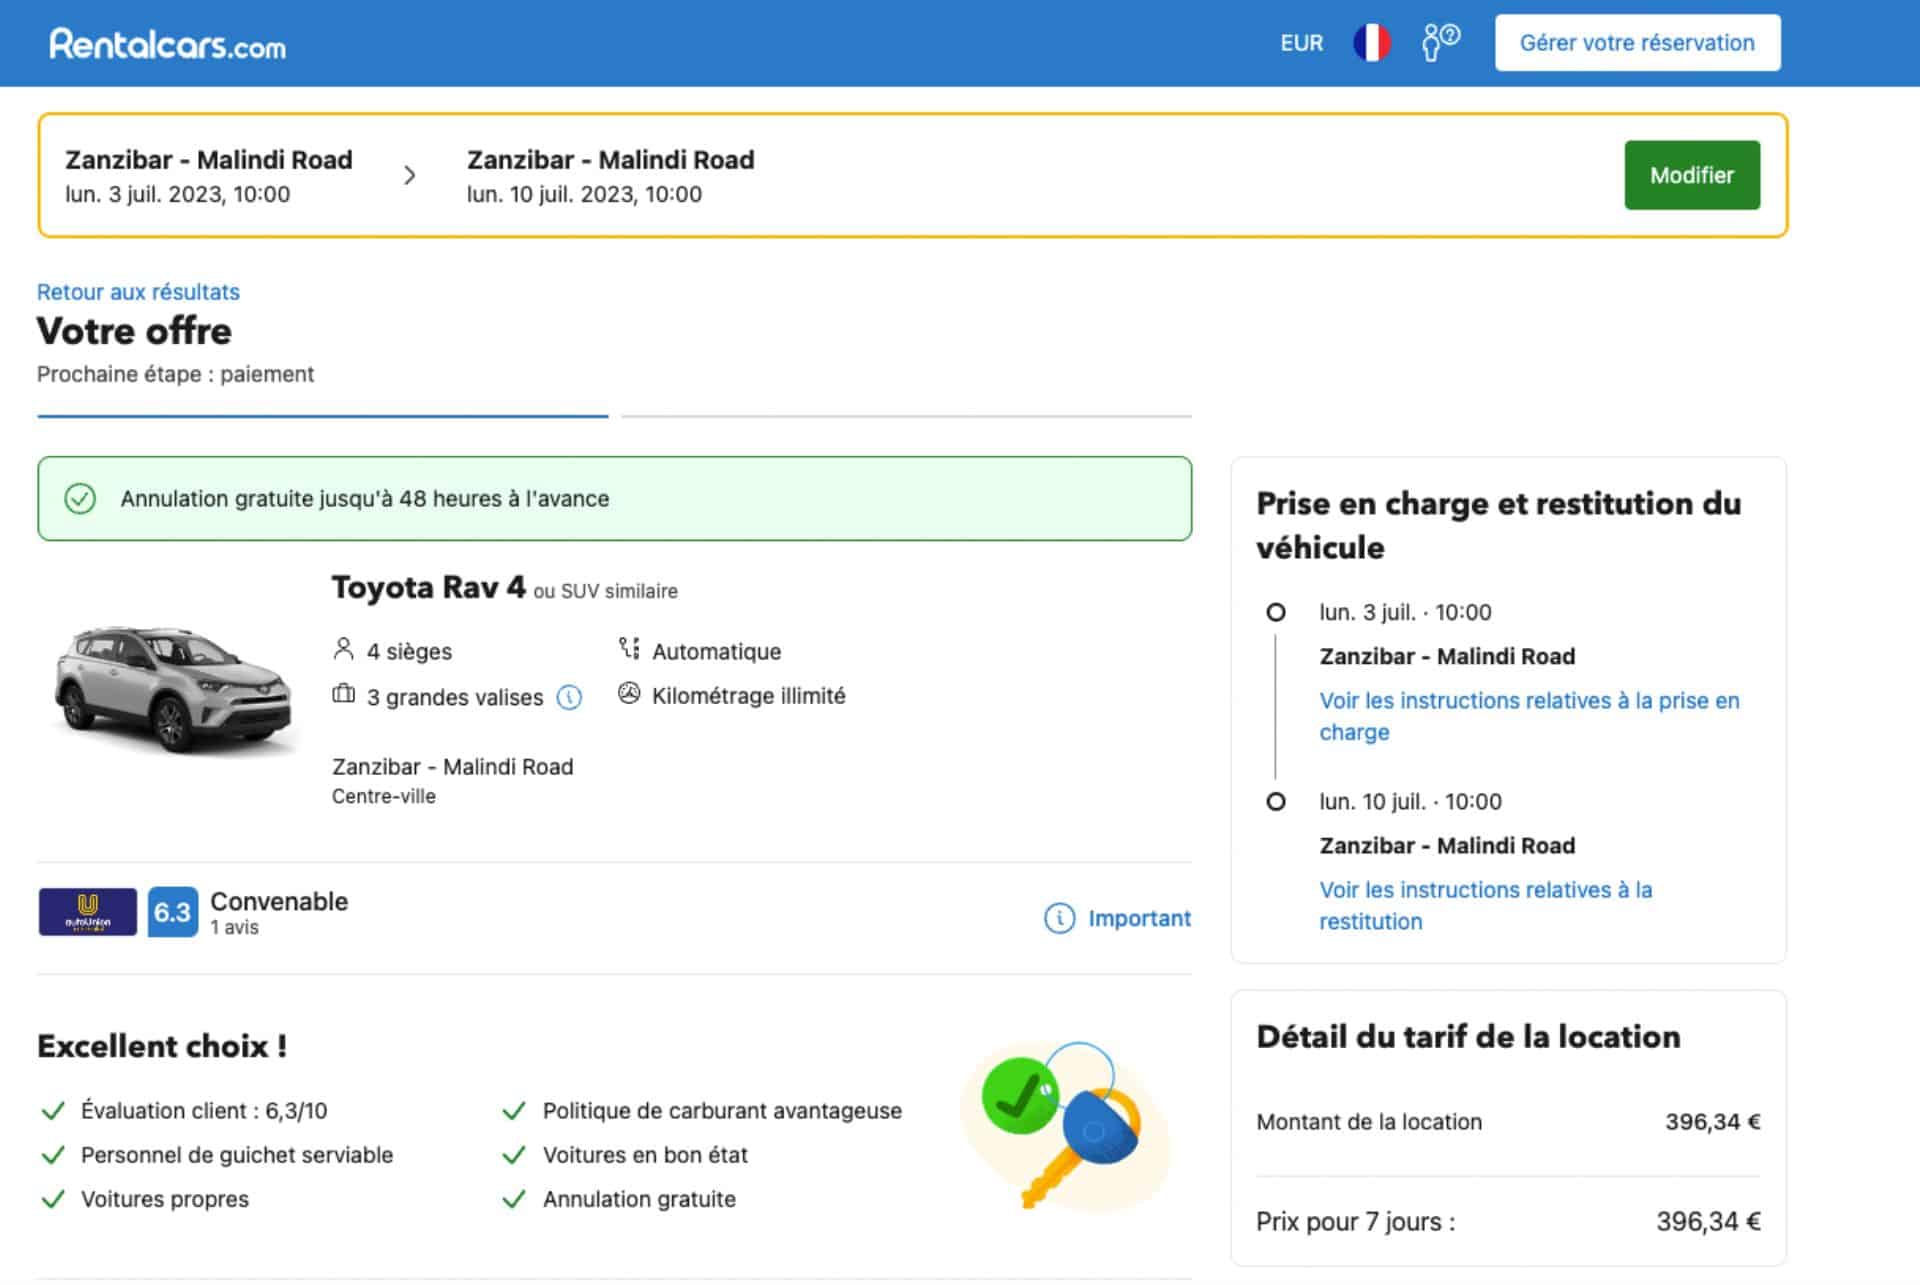The width and height of the screenshot is (1920, 1285).
Task: Open pickup instructions link
Action: [1529, 716]
